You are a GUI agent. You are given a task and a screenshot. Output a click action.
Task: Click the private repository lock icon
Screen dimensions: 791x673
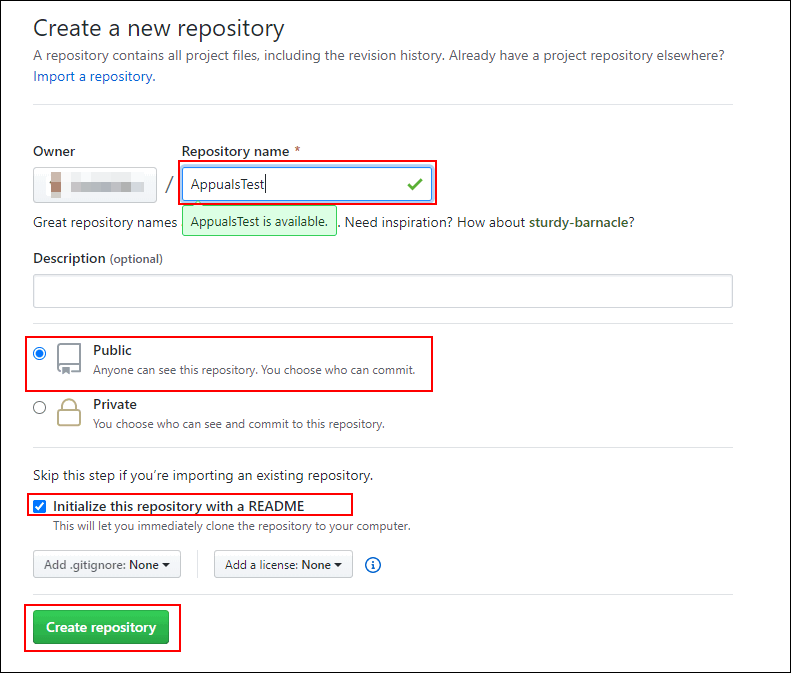69,411
